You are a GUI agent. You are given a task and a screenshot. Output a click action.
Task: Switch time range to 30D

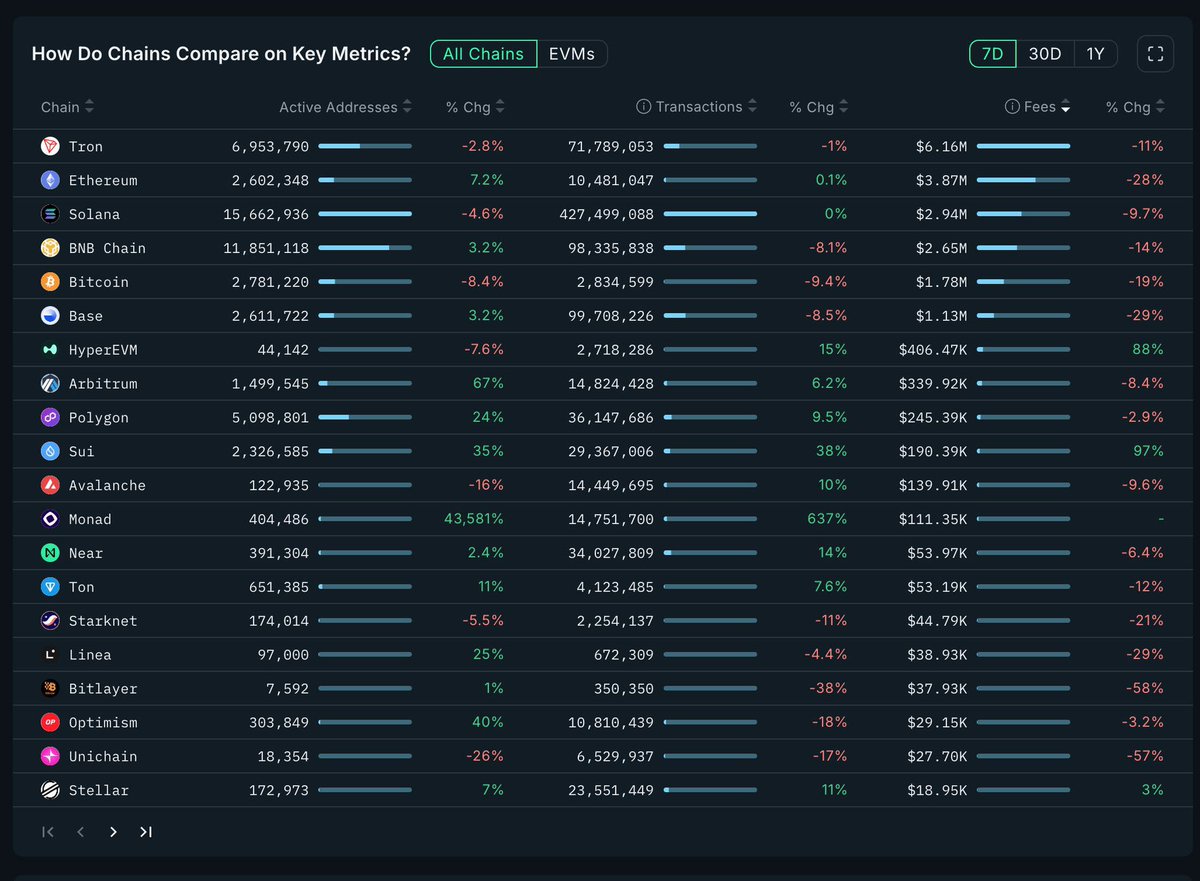click(x=1045, y=54)
